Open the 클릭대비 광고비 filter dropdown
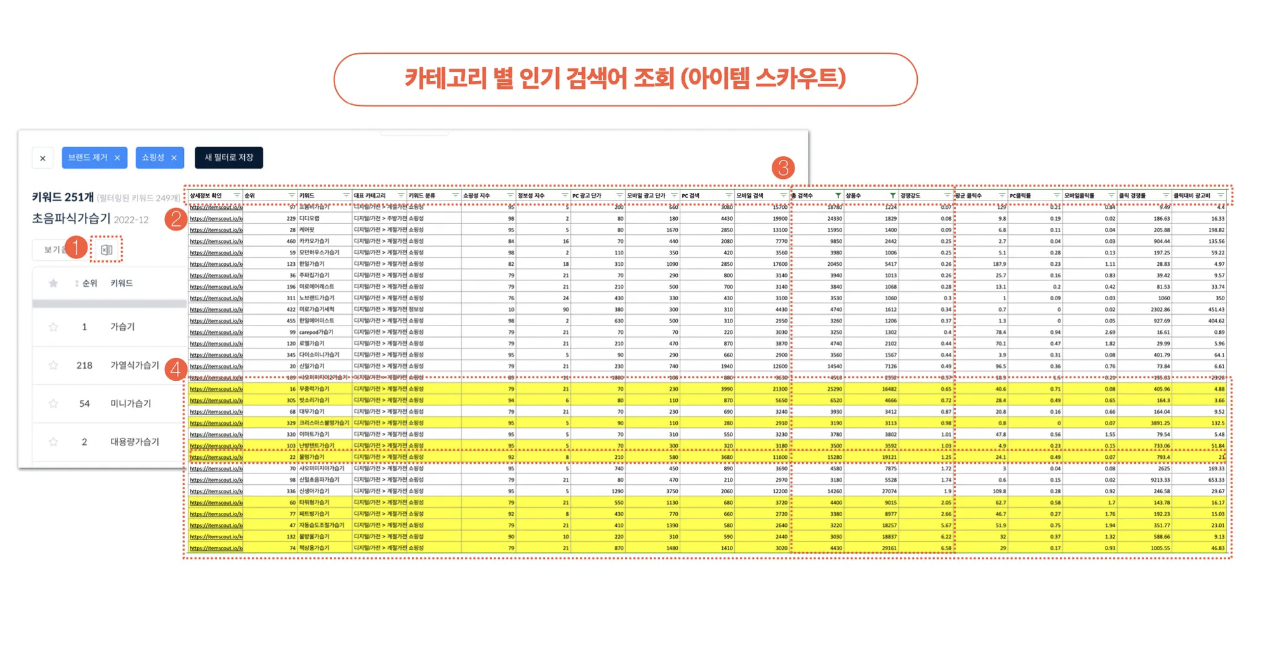 pyautogui.click(x=1221, y=195)
